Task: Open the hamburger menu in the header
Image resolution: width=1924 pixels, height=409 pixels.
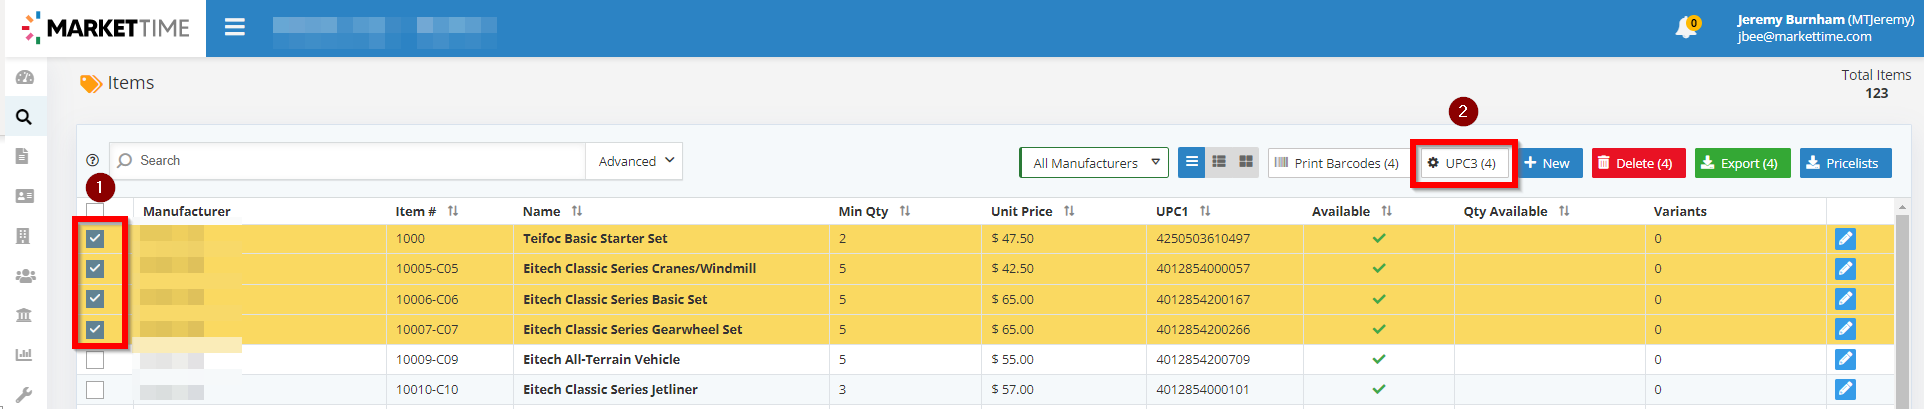Action: tap(235, 27)
